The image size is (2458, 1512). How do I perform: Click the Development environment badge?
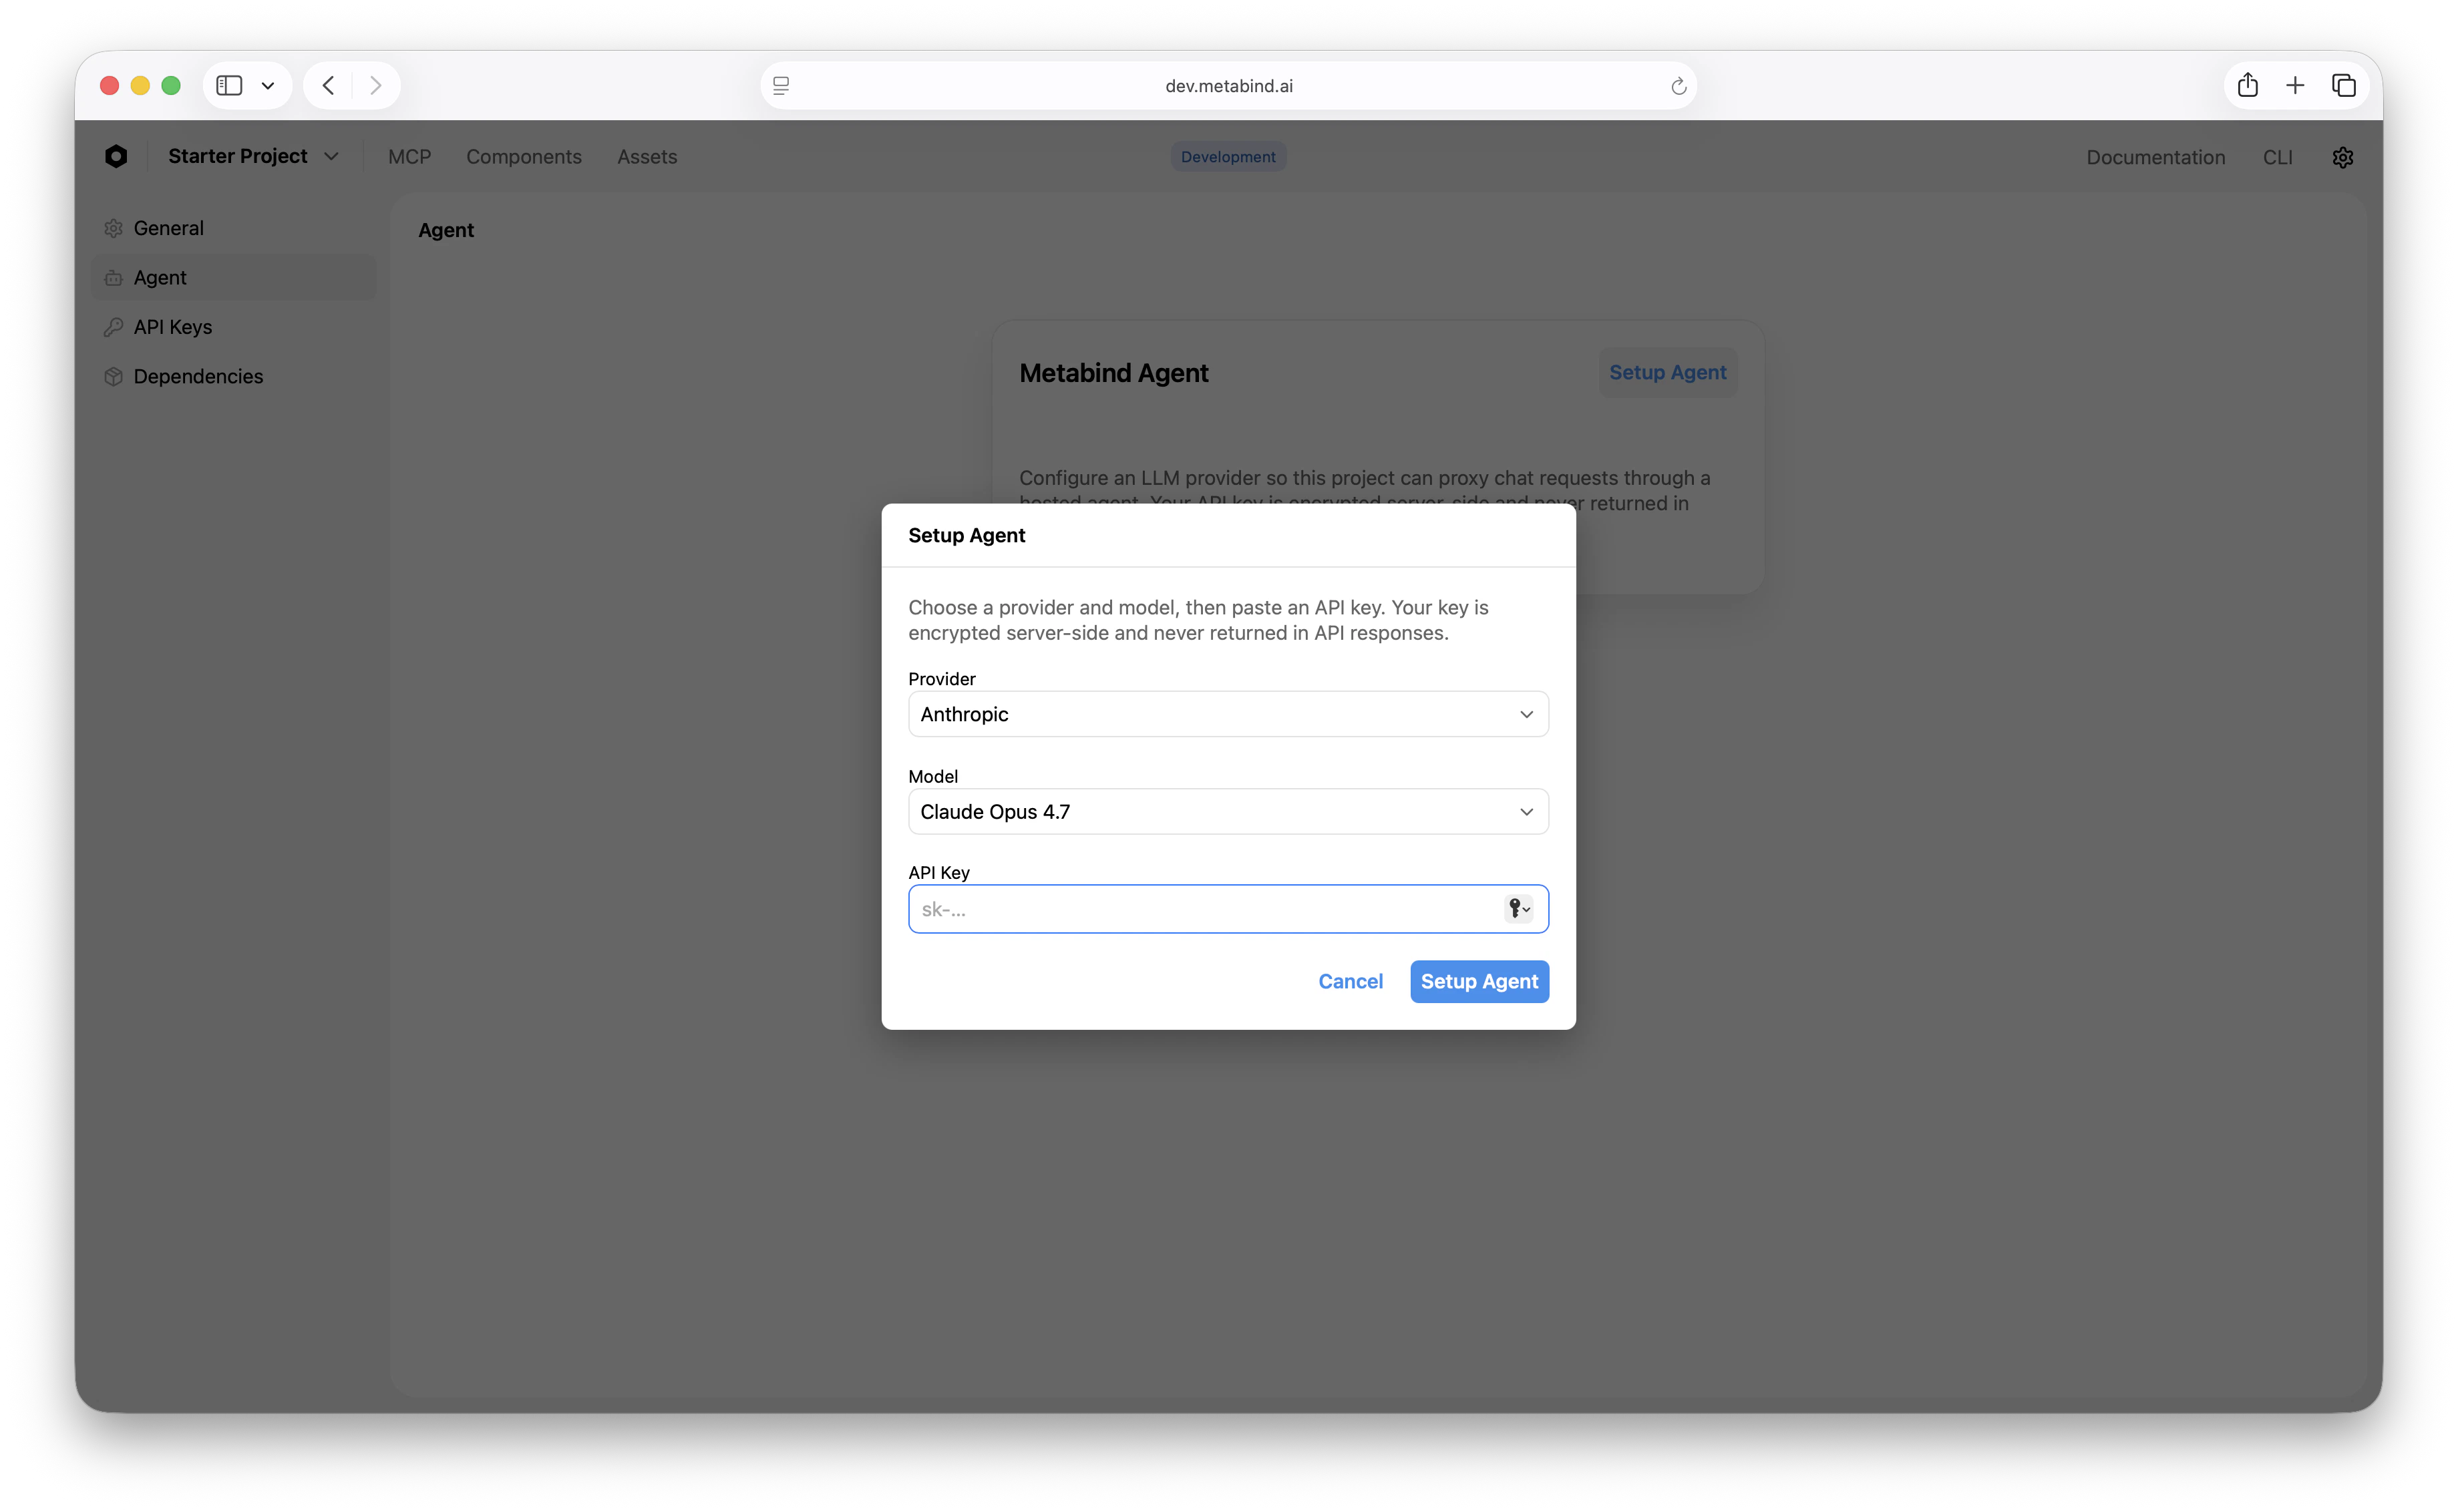click(x=1228, y=157)
